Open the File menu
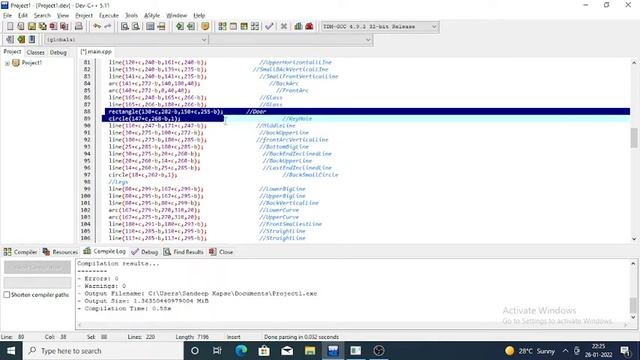Screen dimensions: 640x360 pyautogui.click(x=7, y=16)
